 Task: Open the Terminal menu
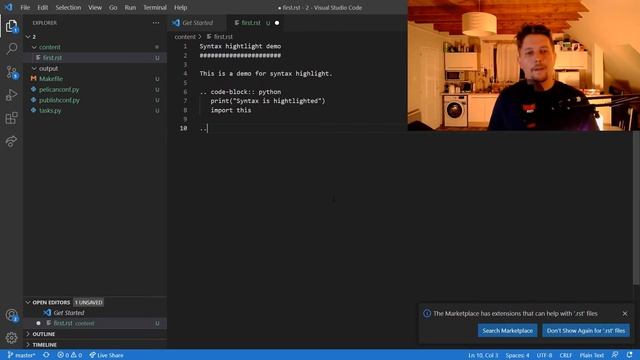coord(155,7)
